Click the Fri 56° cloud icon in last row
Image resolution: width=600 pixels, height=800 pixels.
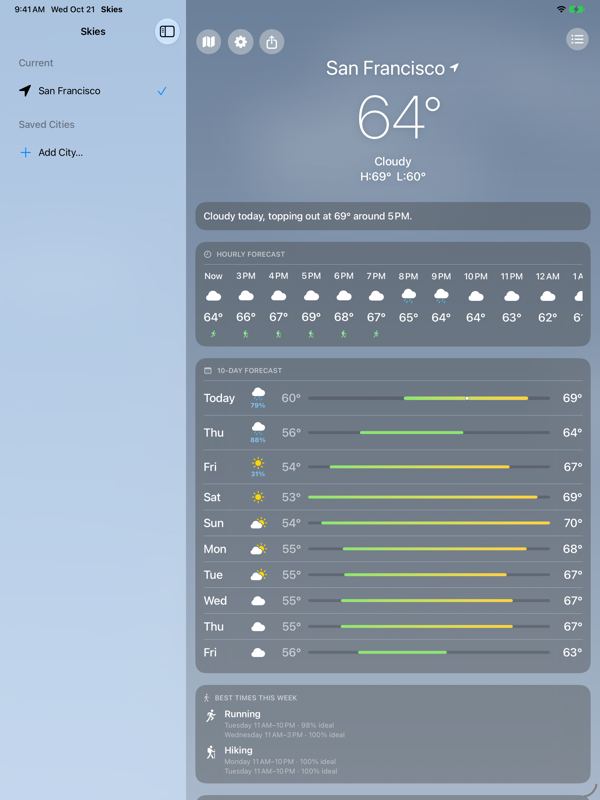click(x=258, y=653)
